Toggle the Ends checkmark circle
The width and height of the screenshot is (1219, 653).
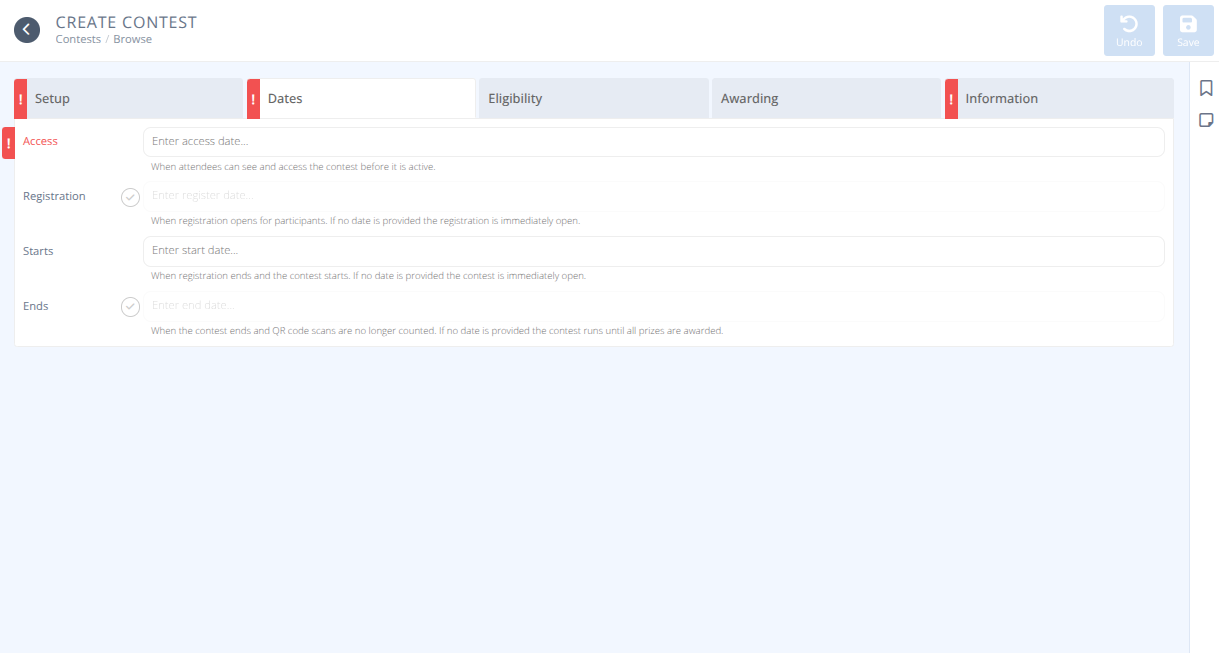tap(130, 306)
